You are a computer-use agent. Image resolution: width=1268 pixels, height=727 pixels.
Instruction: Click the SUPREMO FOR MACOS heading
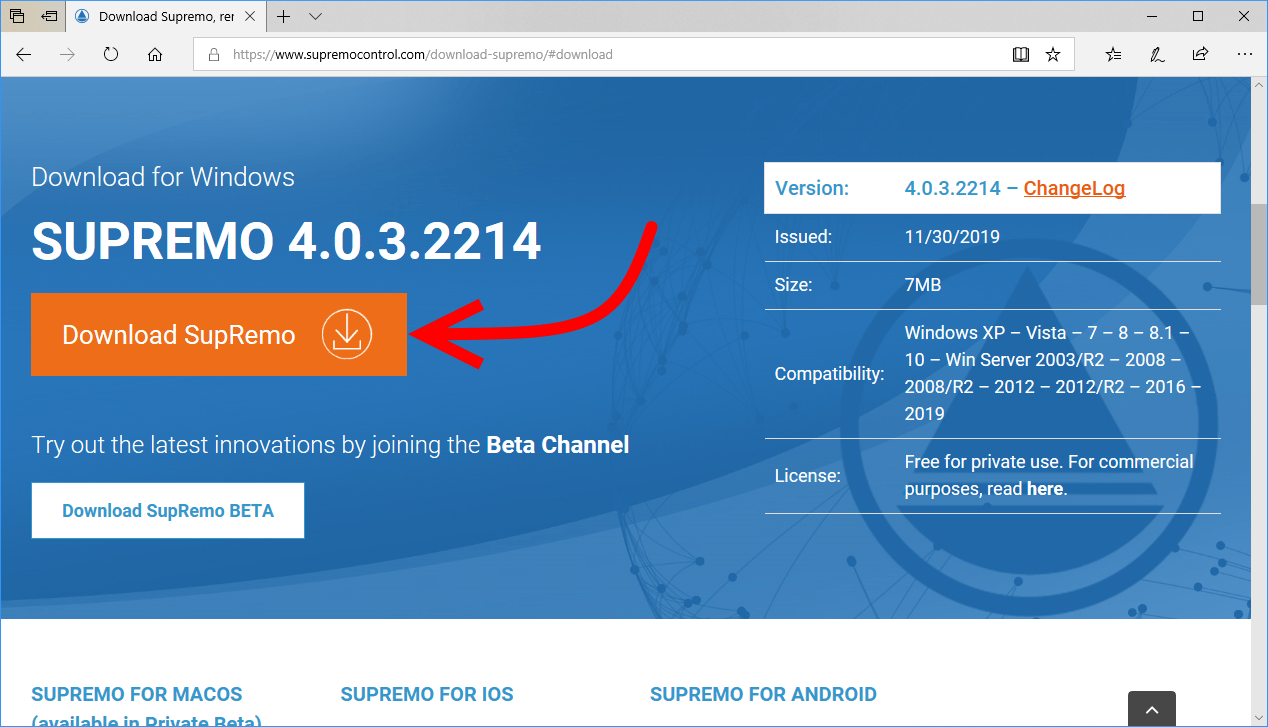point(137,694)
